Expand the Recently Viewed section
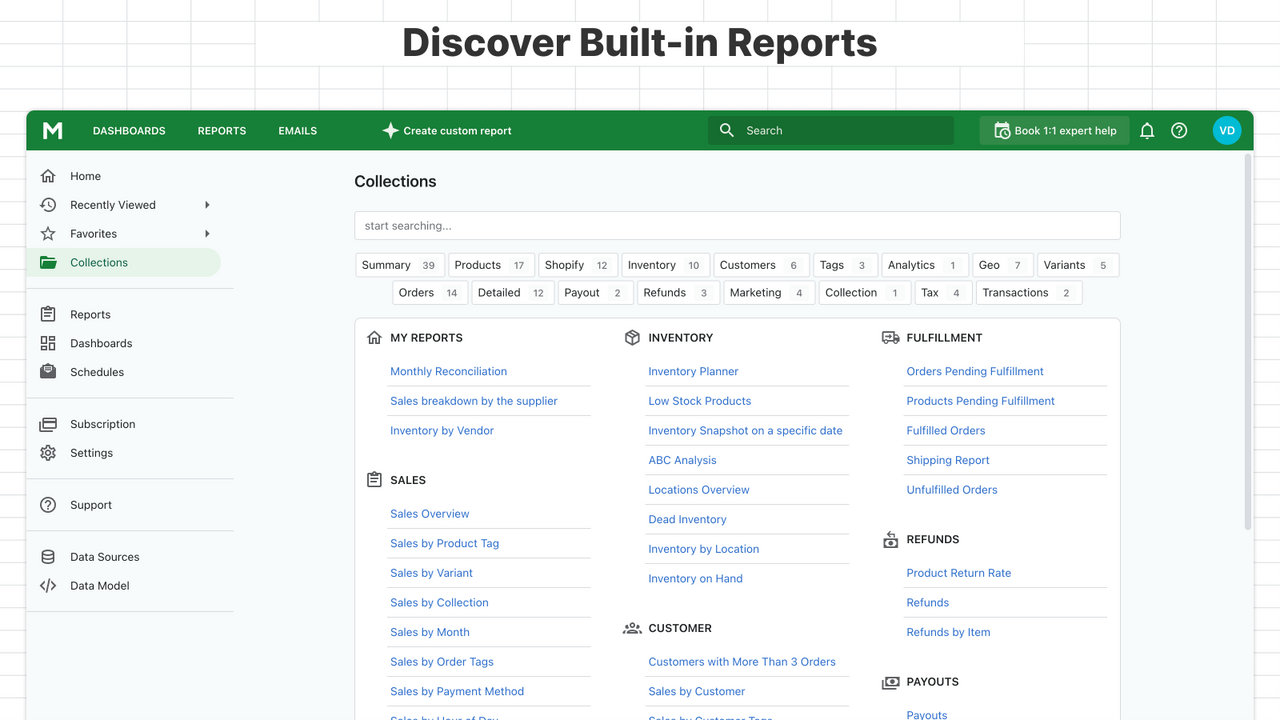Viewport: 1280px width, 720px height. 112,204
